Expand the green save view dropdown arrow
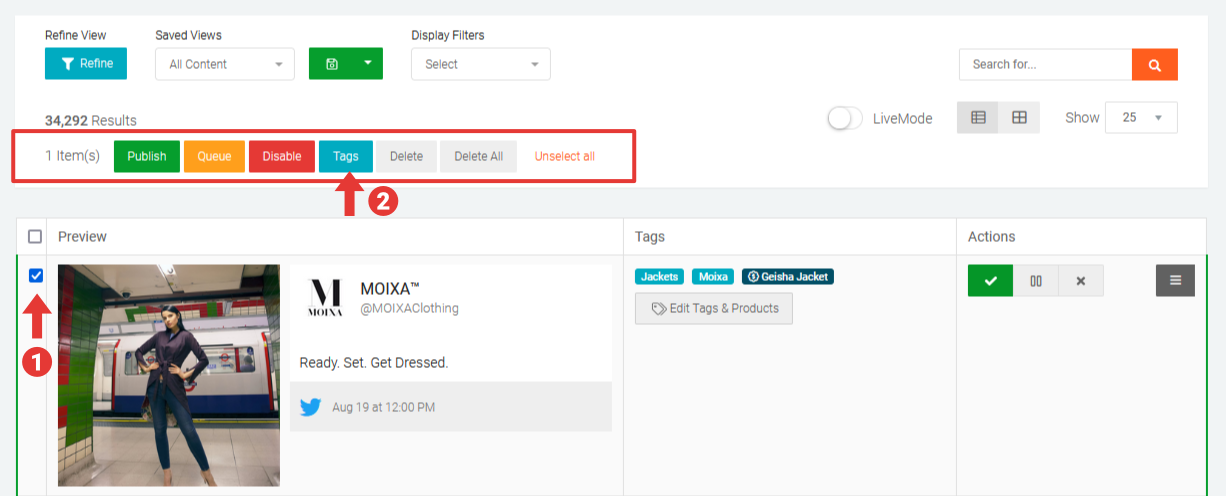The width and height of the screenshot is (1226, 496). [367, 64]
